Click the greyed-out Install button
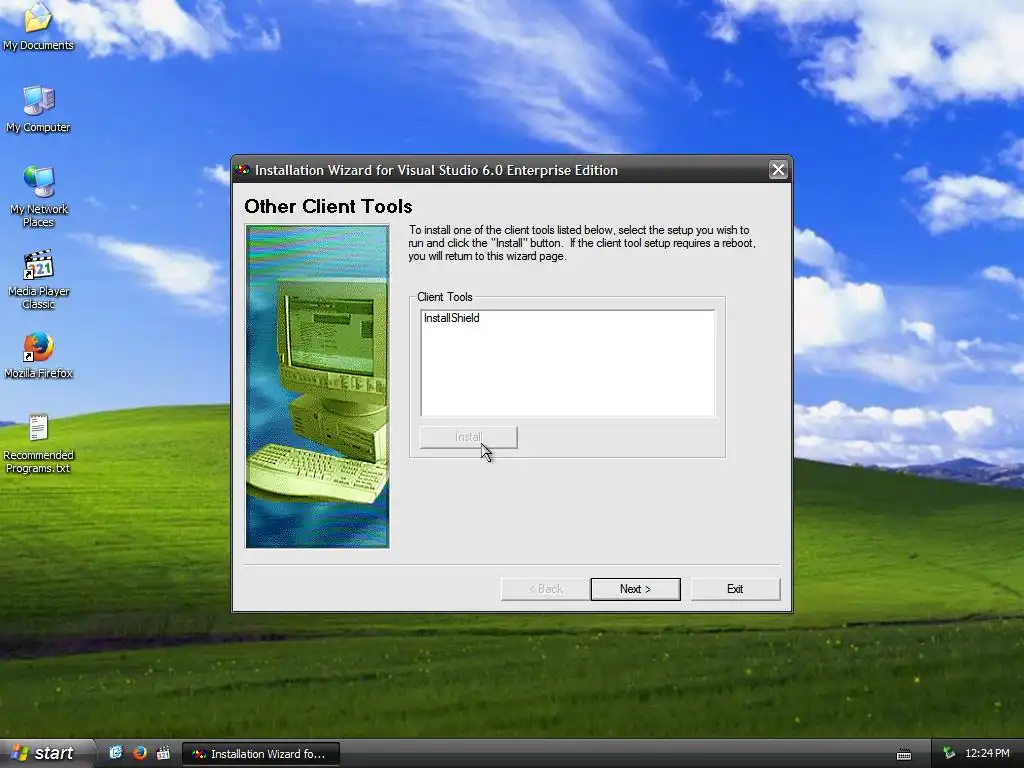 tap(468, 437)
